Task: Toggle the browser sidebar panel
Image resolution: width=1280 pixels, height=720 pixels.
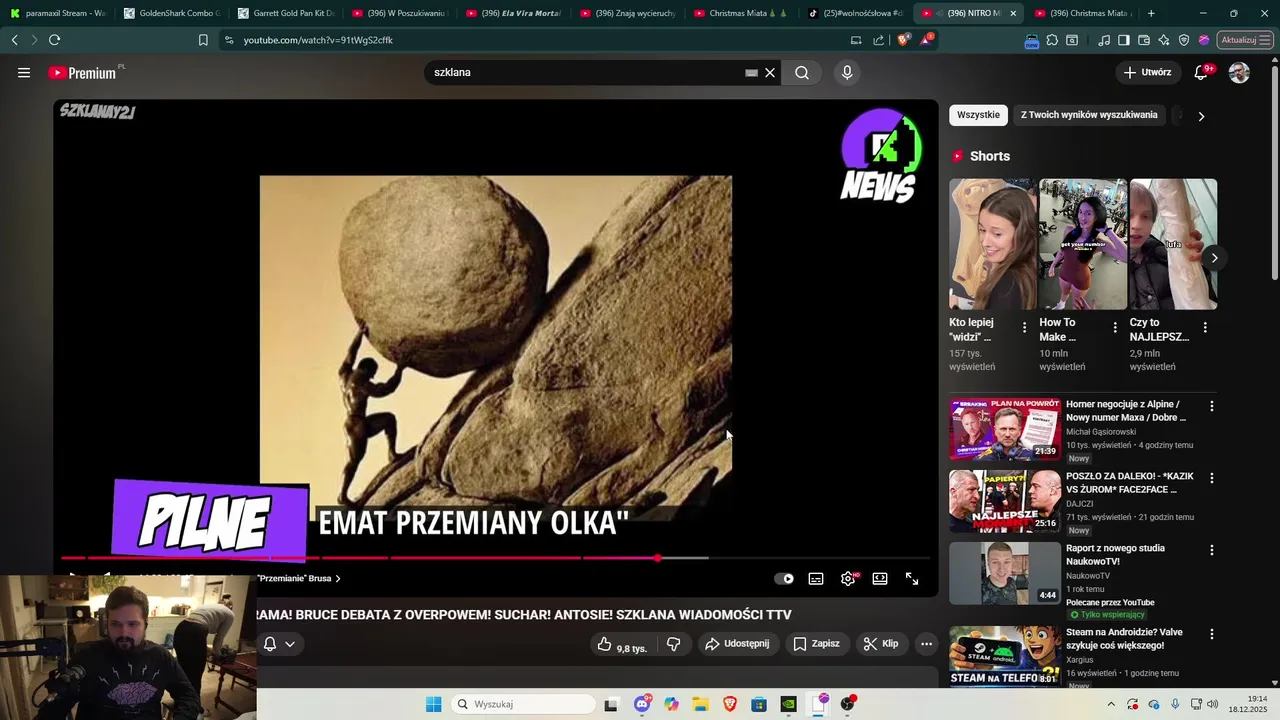Action: [1124, 40]
